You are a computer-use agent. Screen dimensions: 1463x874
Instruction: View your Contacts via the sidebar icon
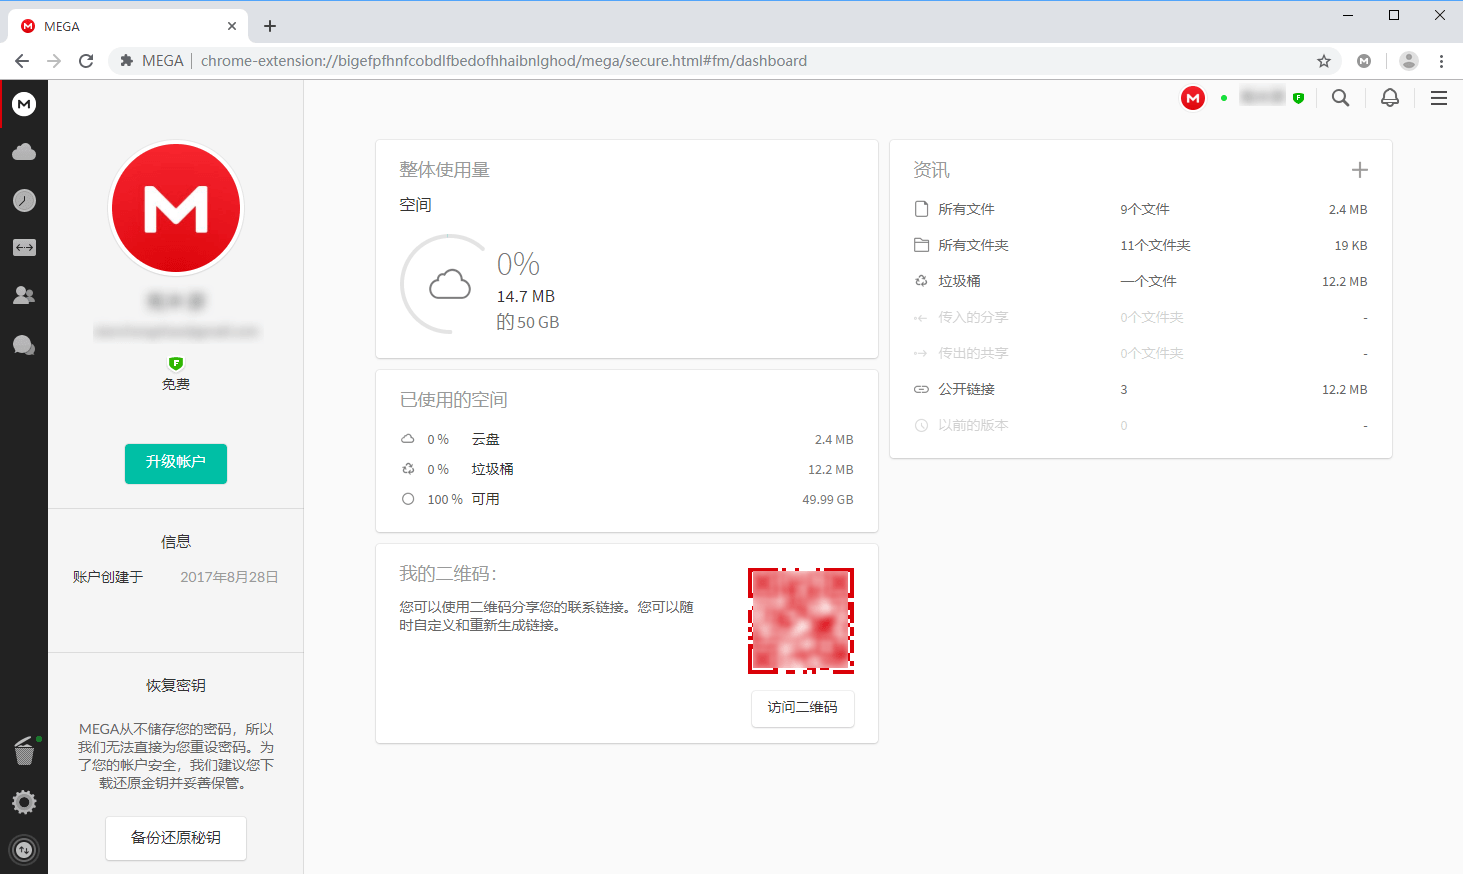[x=23, y=295]
